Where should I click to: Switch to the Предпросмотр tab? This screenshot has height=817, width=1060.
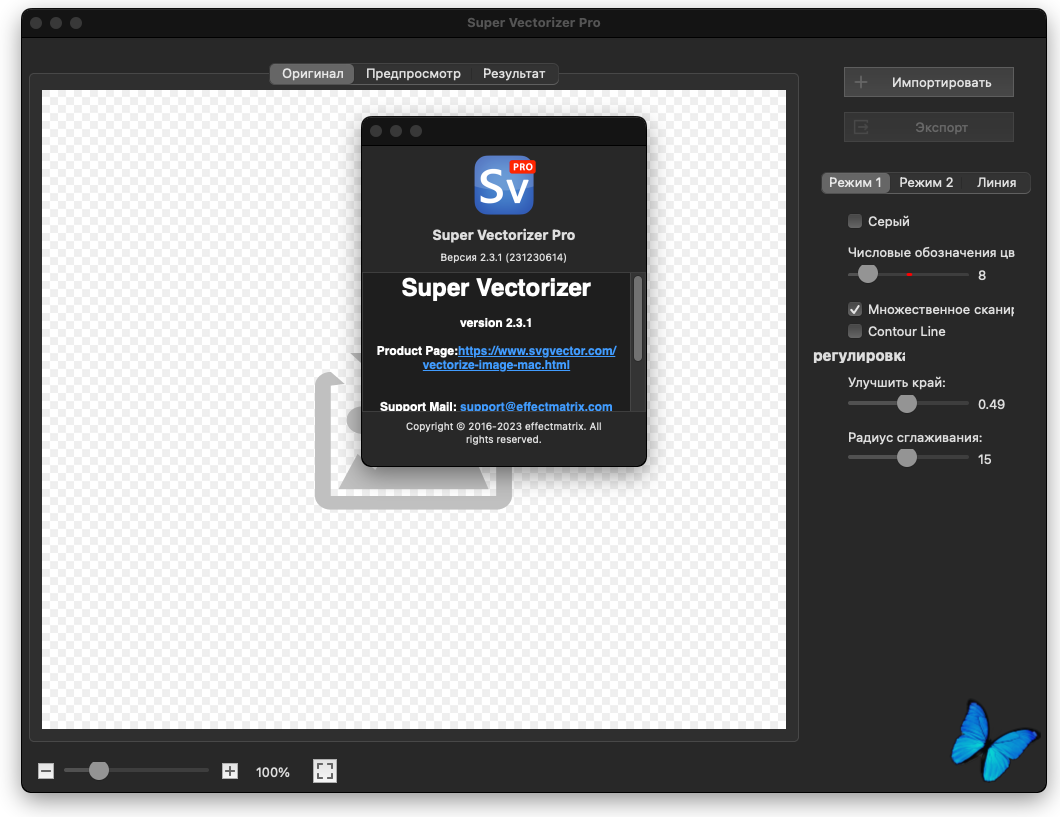413,74
